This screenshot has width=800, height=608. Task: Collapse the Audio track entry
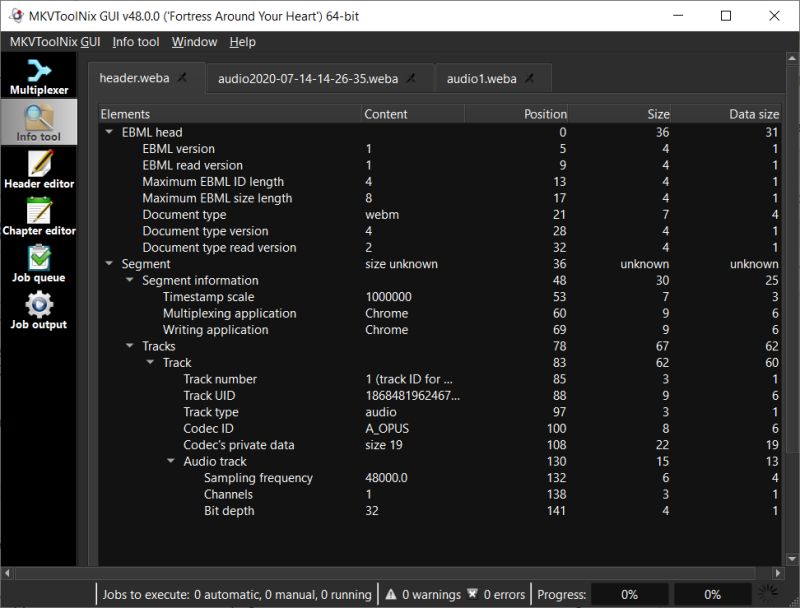click(x=170, y=461)
